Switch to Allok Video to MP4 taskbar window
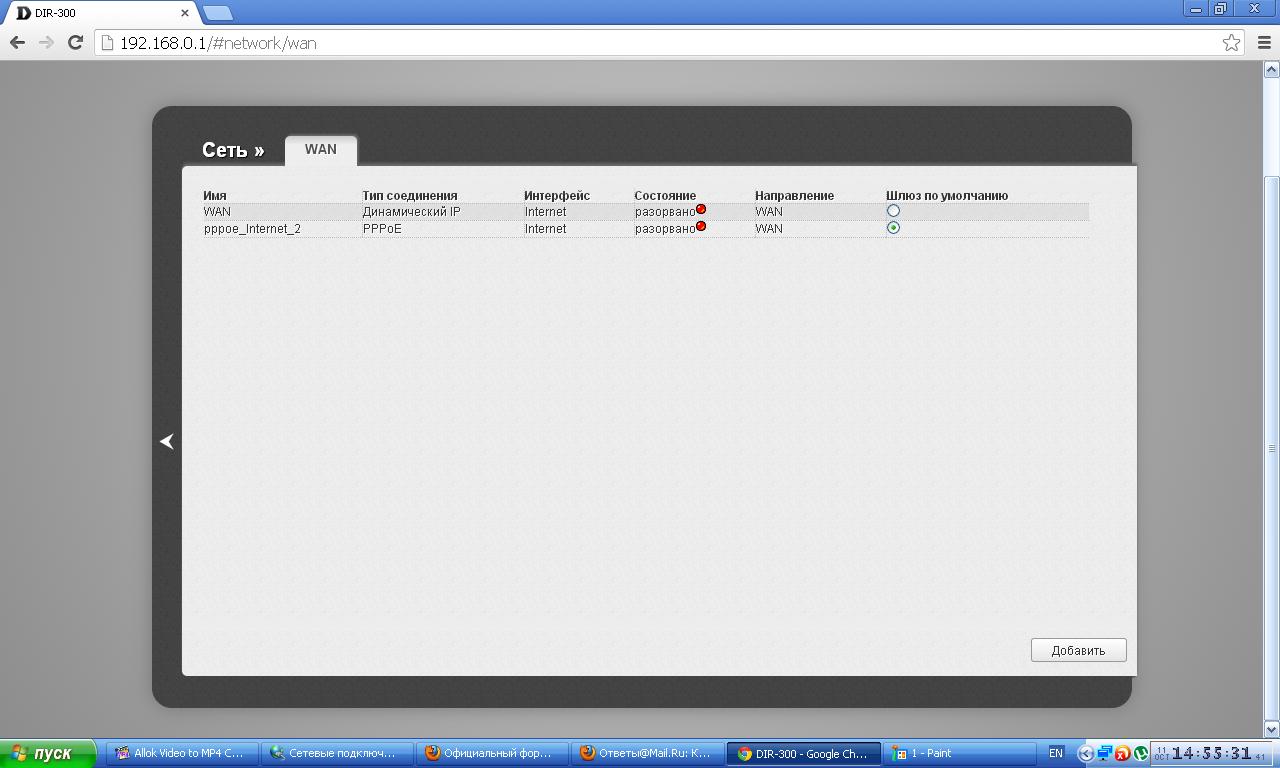This screenshot has height=768, width=1280. point(182,754)
